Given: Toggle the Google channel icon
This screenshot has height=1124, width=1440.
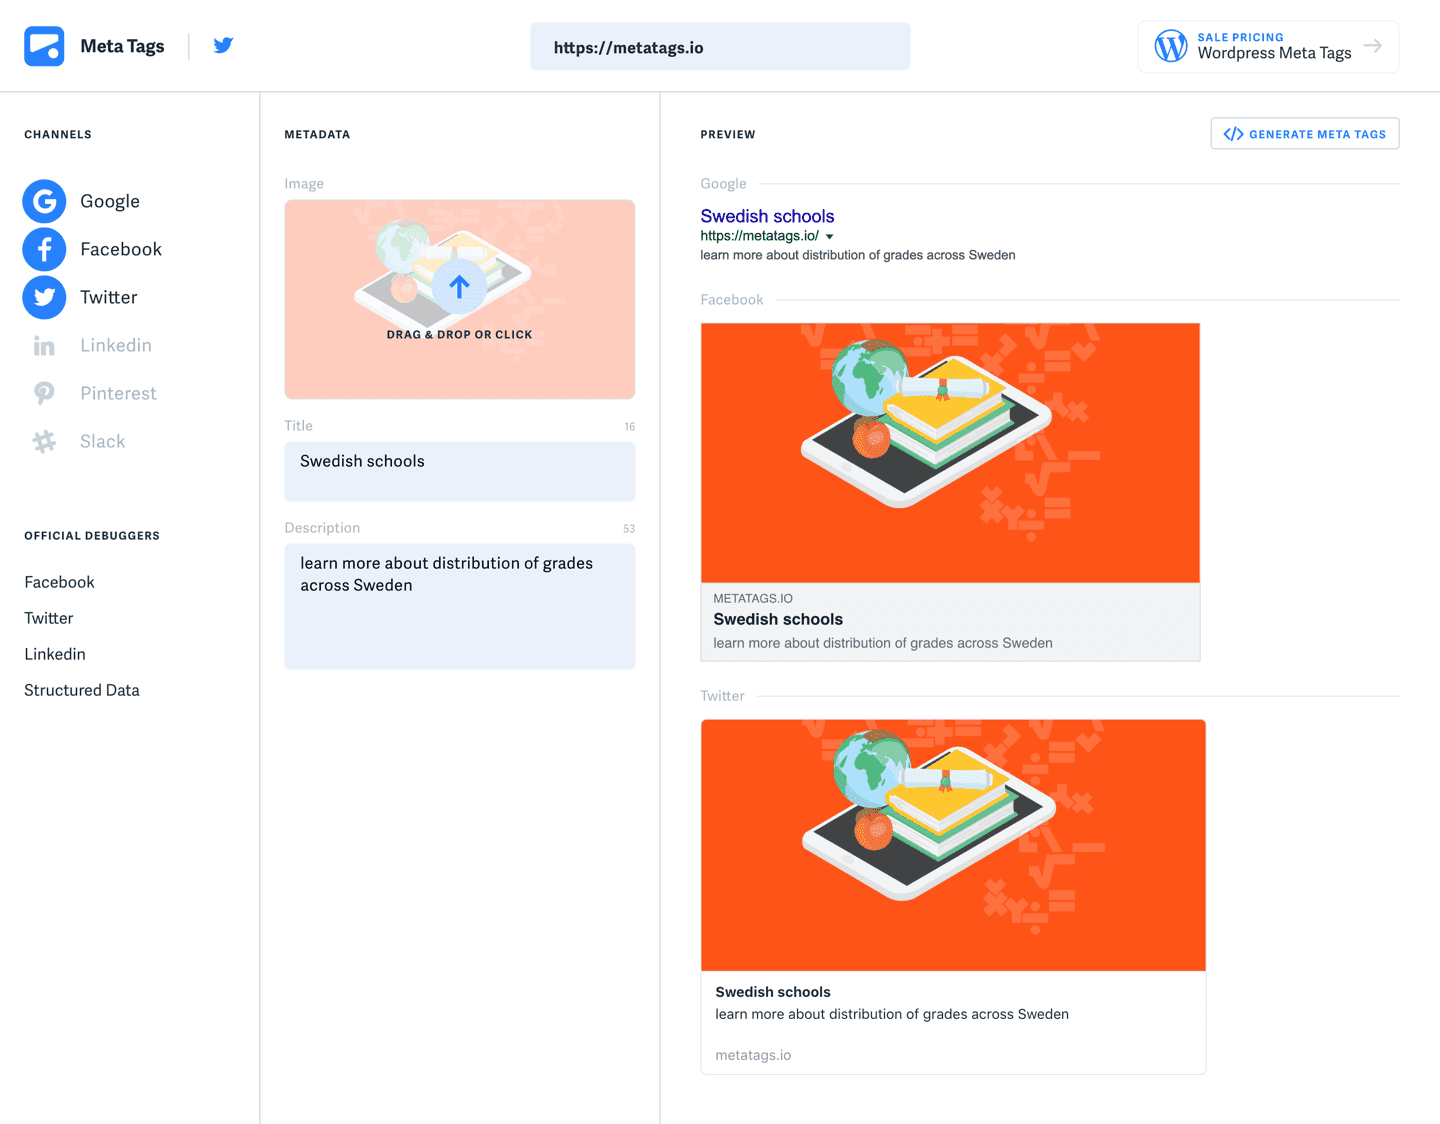Looking at the screenshot, I should click(x=44, y=201).
